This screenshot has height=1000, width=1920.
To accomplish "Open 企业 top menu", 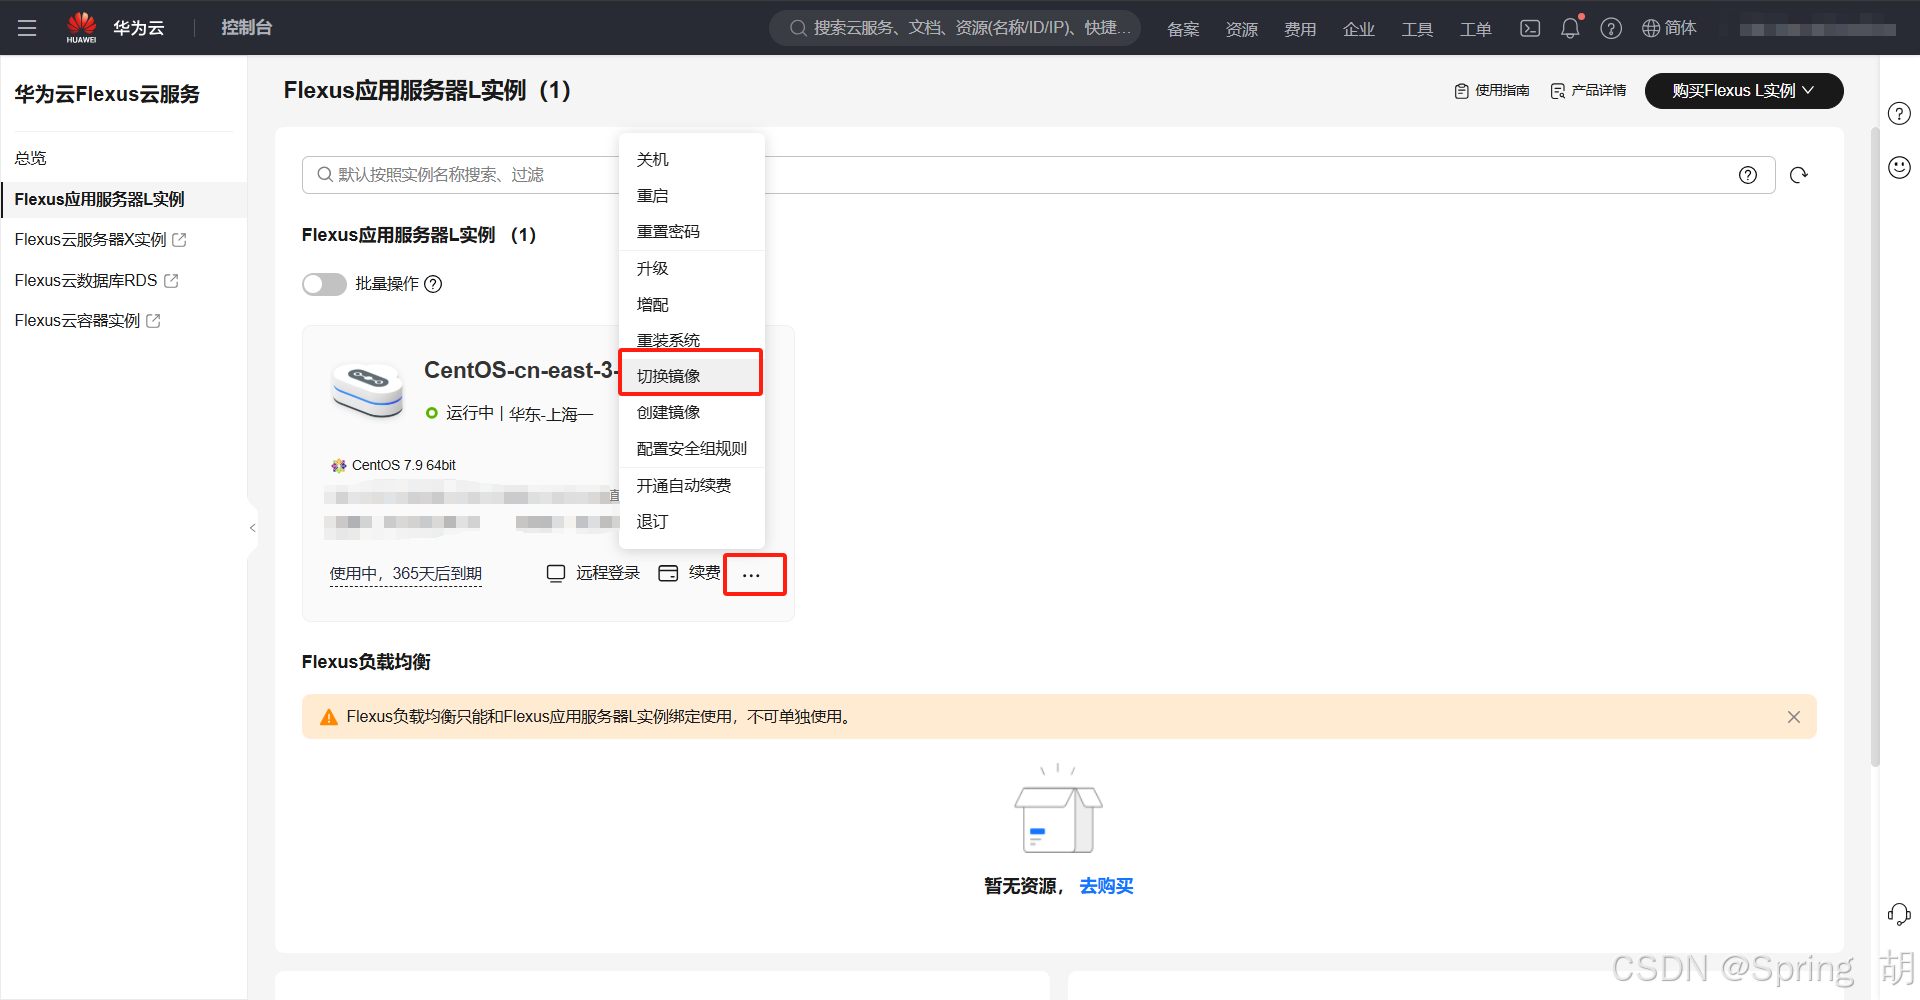I will click(1358, 29).
